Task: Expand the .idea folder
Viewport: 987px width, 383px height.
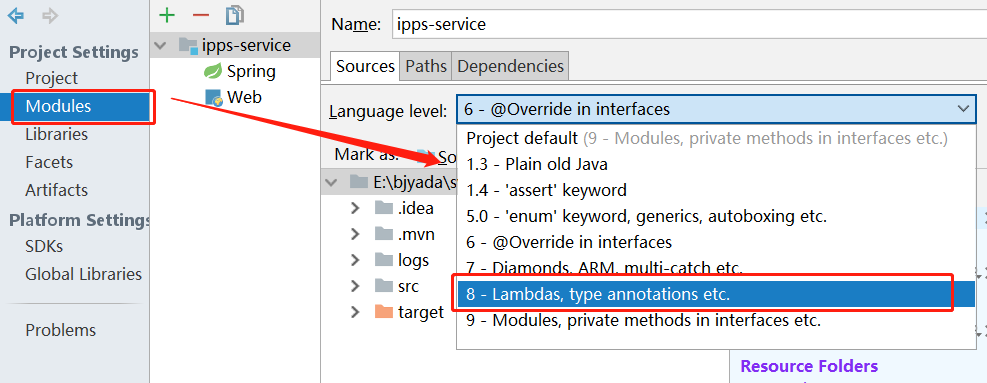Action: [355, 208]
